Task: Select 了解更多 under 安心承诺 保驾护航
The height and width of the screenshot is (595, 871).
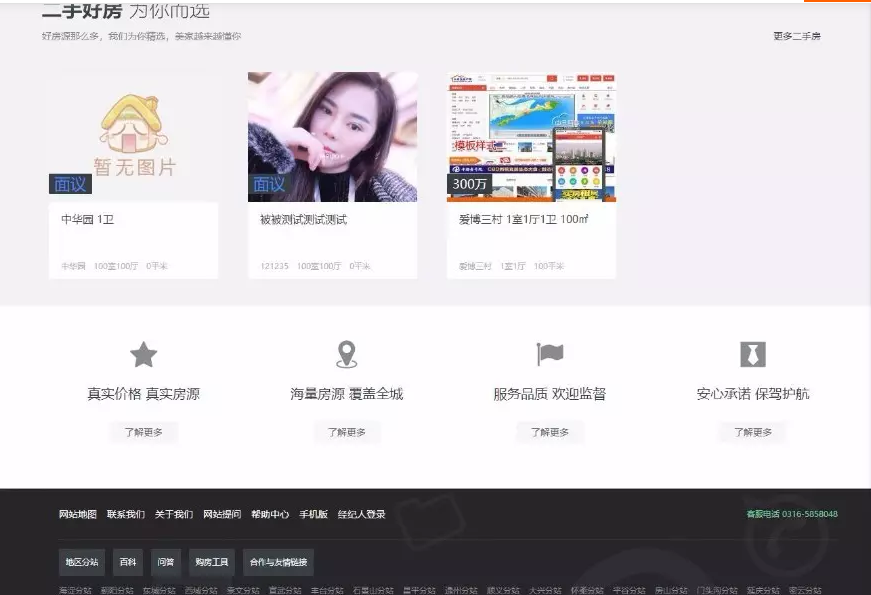Action: pyautogui.click(x=752, y=432)
